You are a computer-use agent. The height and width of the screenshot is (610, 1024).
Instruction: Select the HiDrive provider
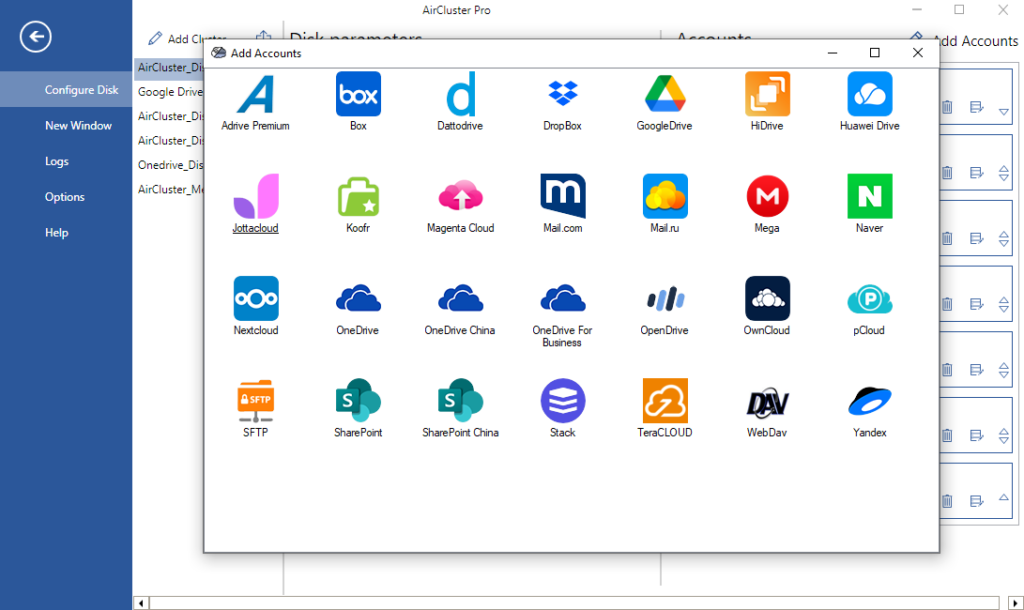click(767, 95)
